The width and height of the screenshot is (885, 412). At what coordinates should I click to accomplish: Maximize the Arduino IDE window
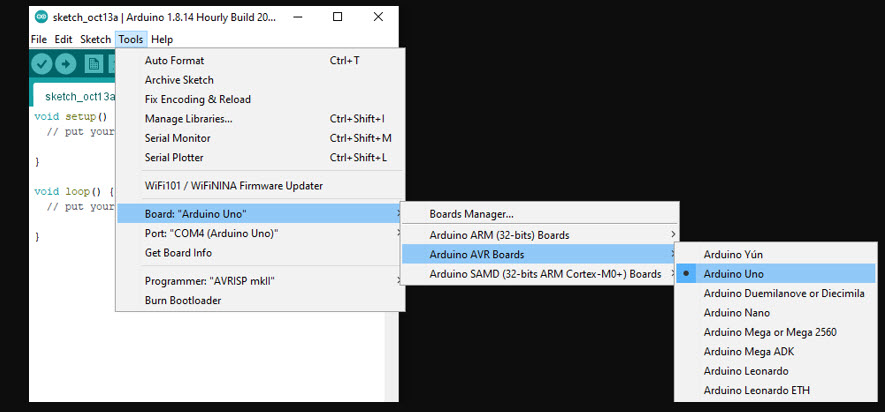[x=338, y=17]
